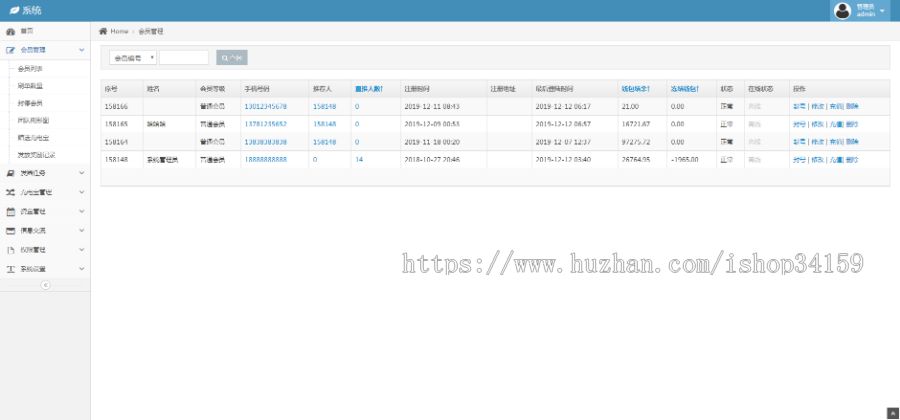Expand the T-icon settings menu chevron
The height and width of the screenshot is (420, 900).
[82, 269]
